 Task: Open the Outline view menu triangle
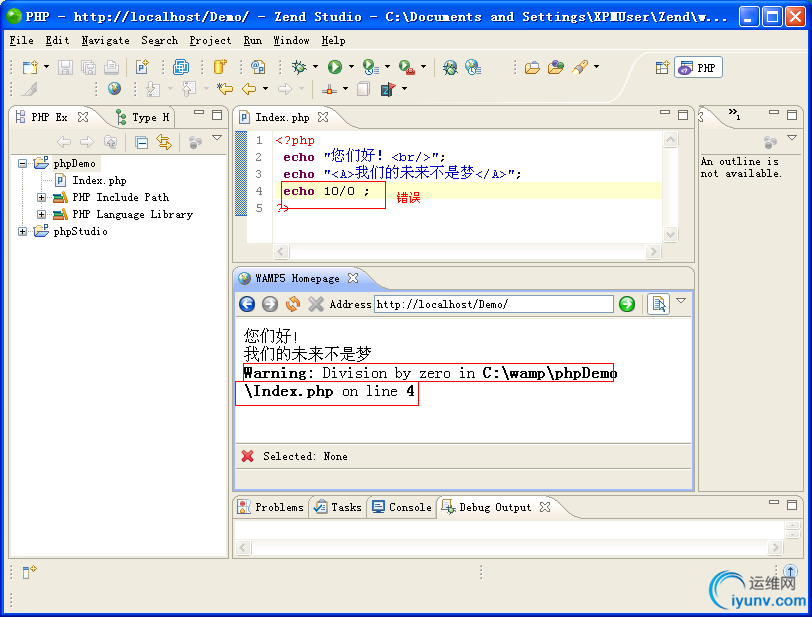(792, 138)
